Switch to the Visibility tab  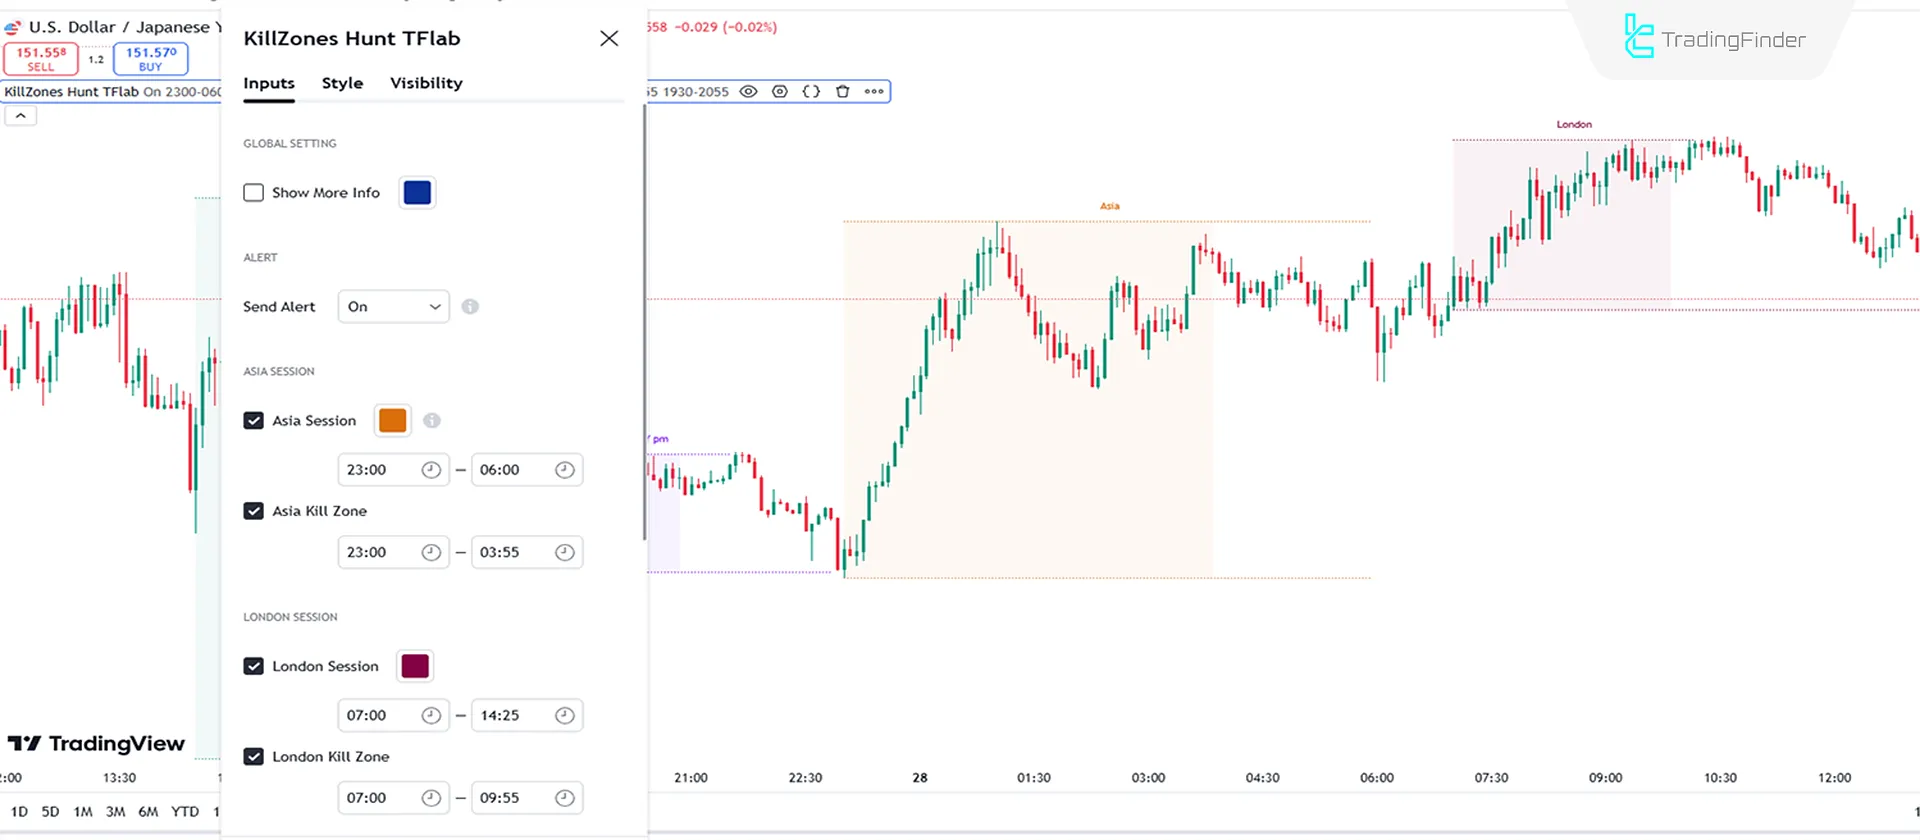tap(426, 83)
